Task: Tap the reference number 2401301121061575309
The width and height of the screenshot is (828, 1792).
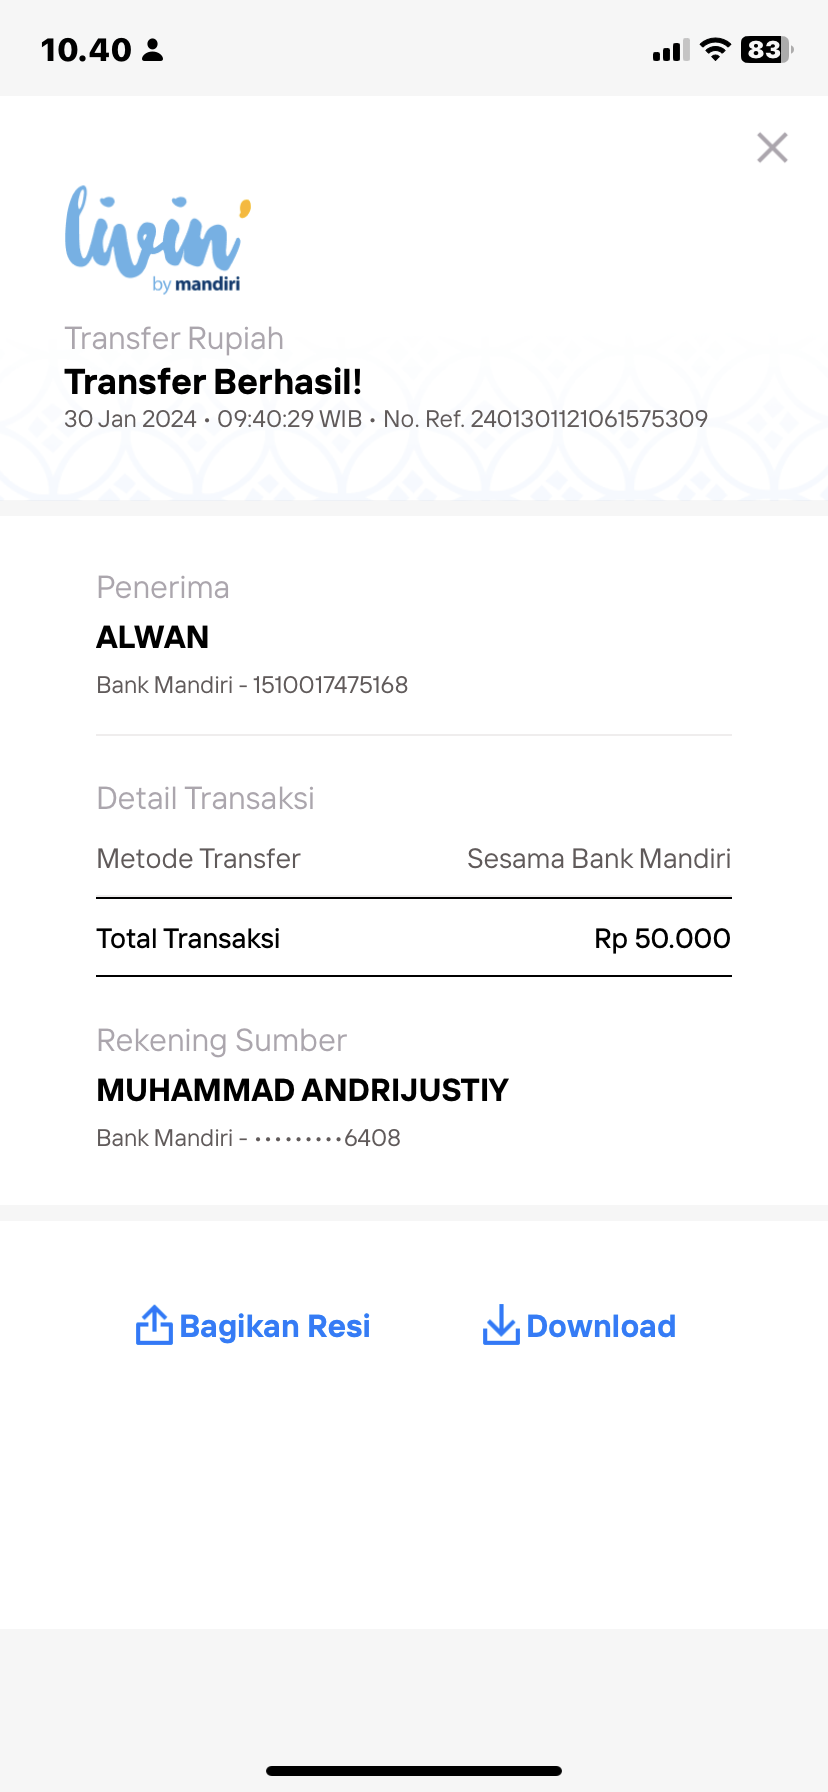Action: pyautogui.click(x=589, y=419)
